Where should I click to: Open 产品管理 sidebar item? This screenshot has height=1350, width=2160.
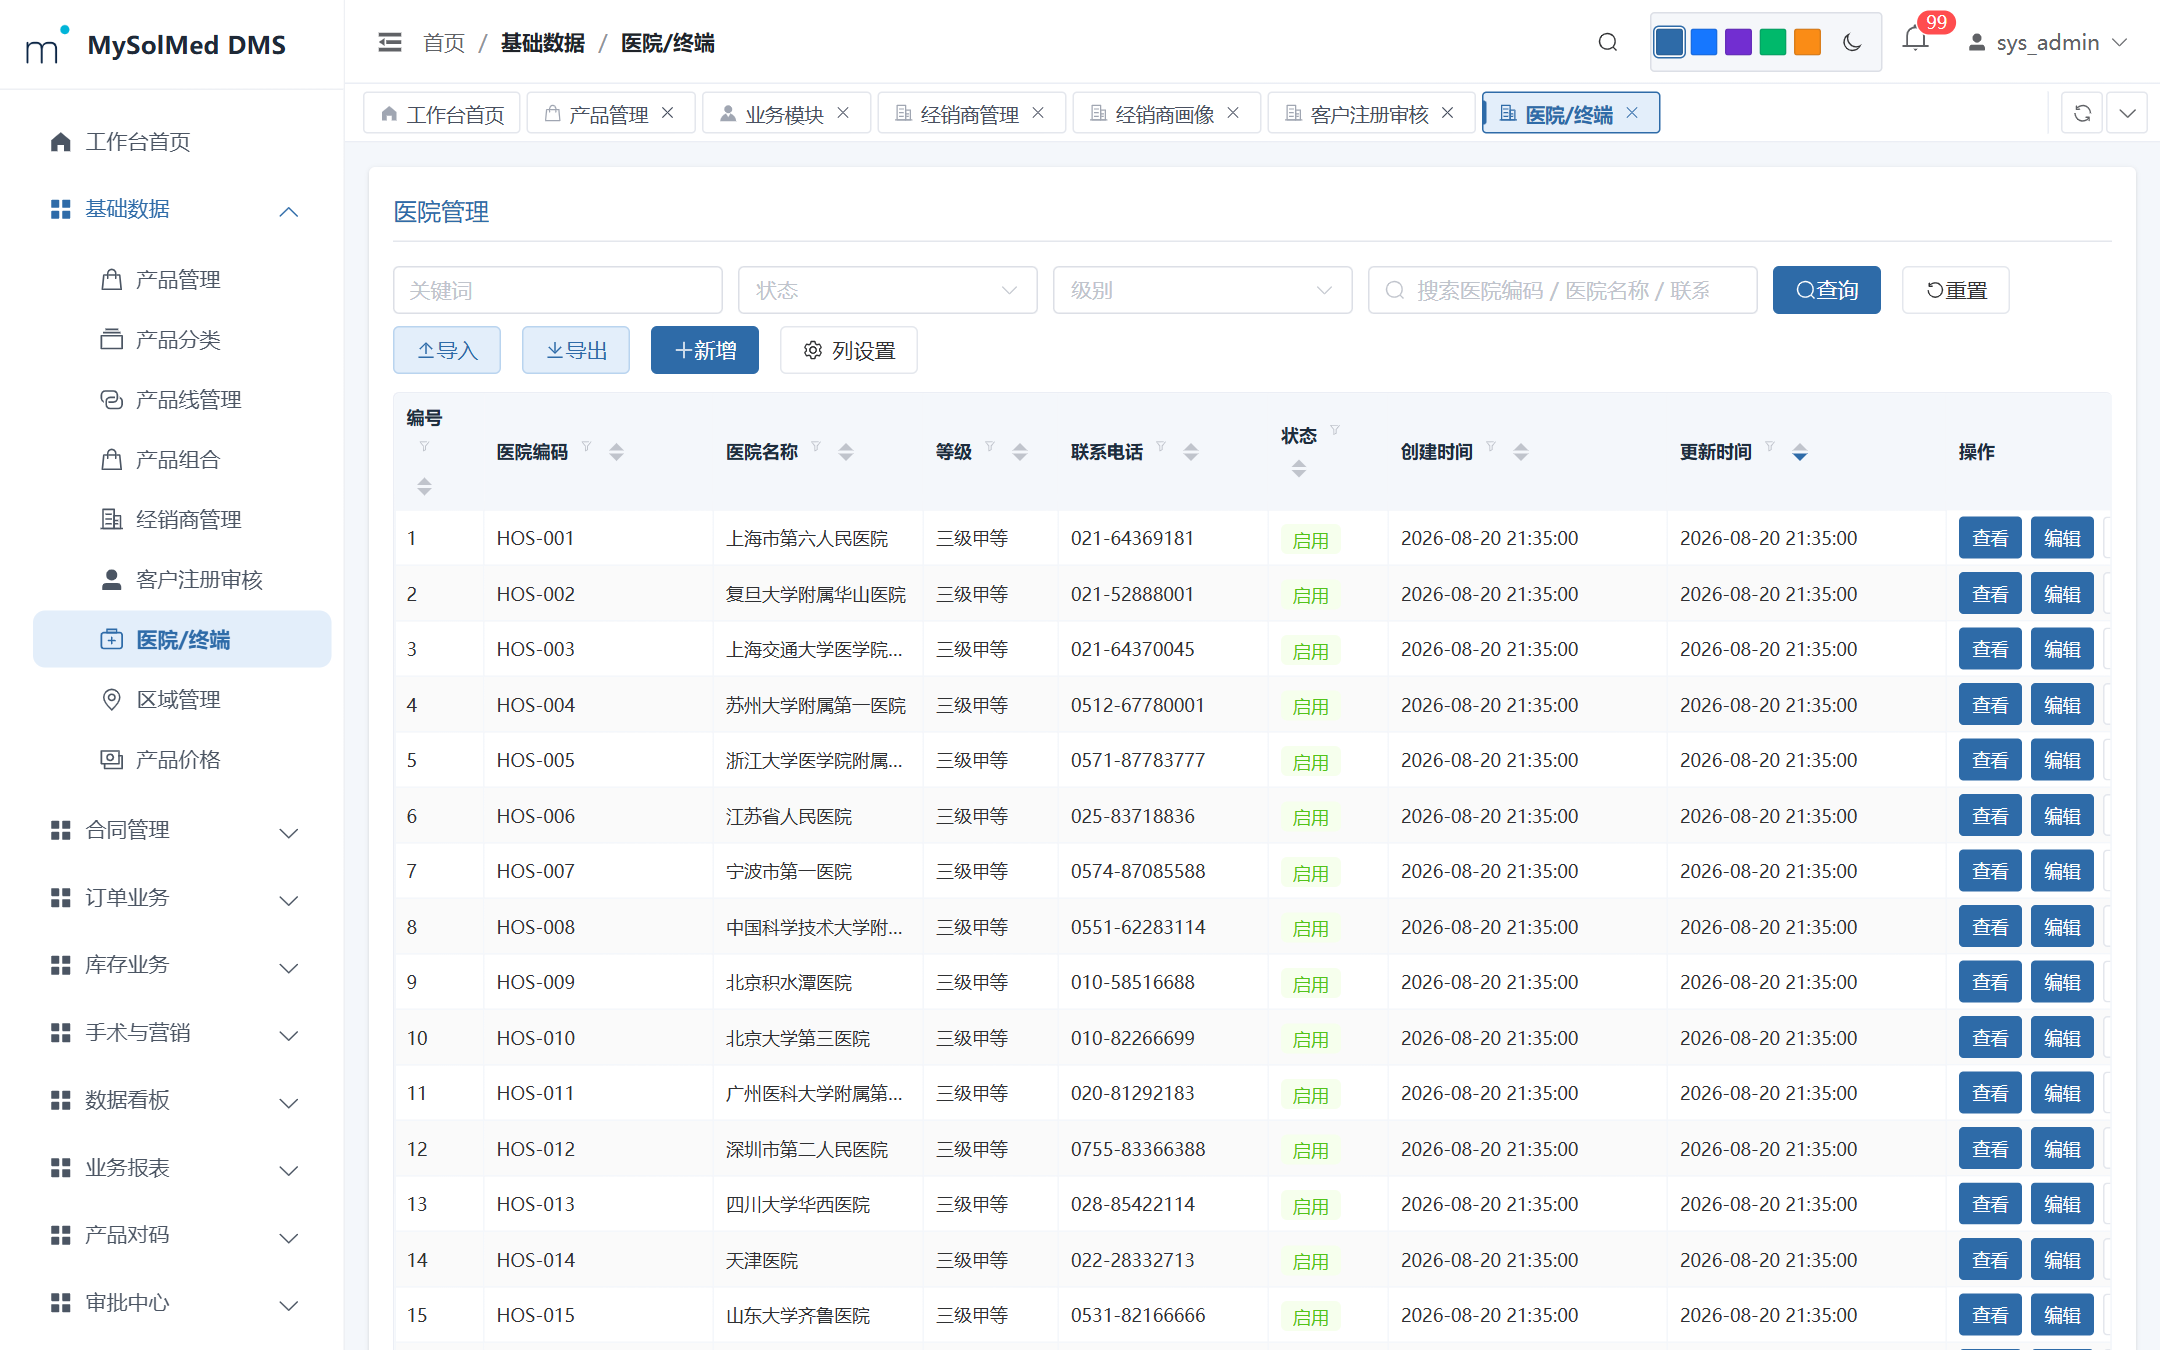tap(182, 280)
